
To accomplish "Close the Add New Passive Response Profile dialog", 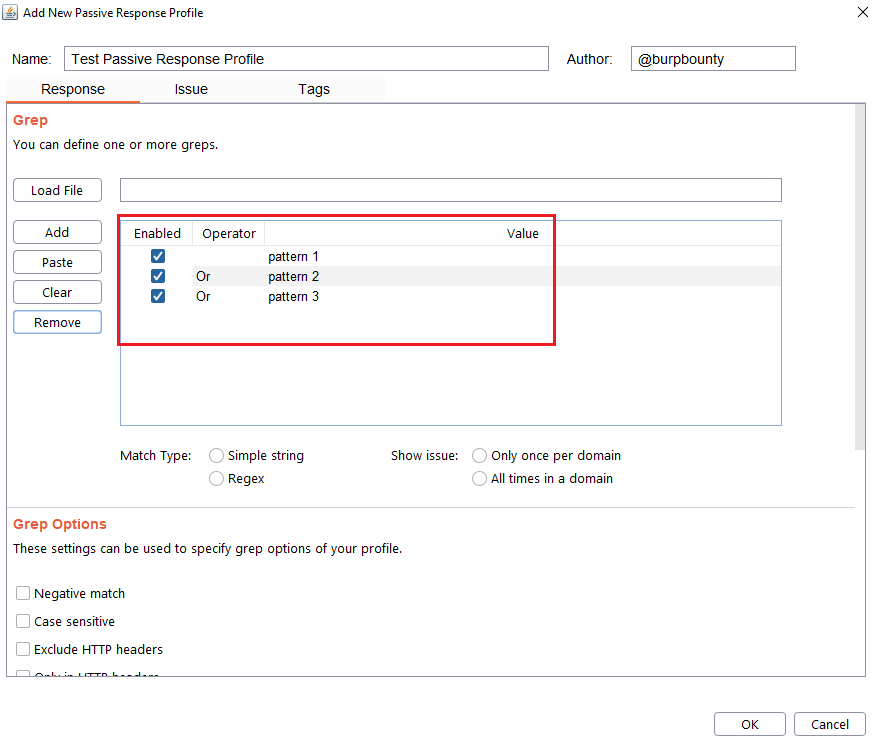I will (x=862, y=13).
